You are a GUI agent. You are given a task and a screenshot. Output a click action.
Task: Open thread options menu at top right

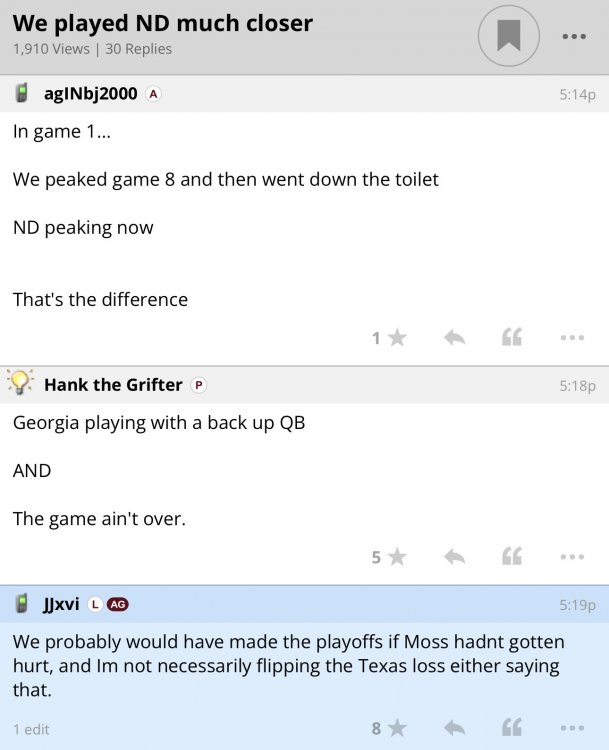click(x=573, y=37)
